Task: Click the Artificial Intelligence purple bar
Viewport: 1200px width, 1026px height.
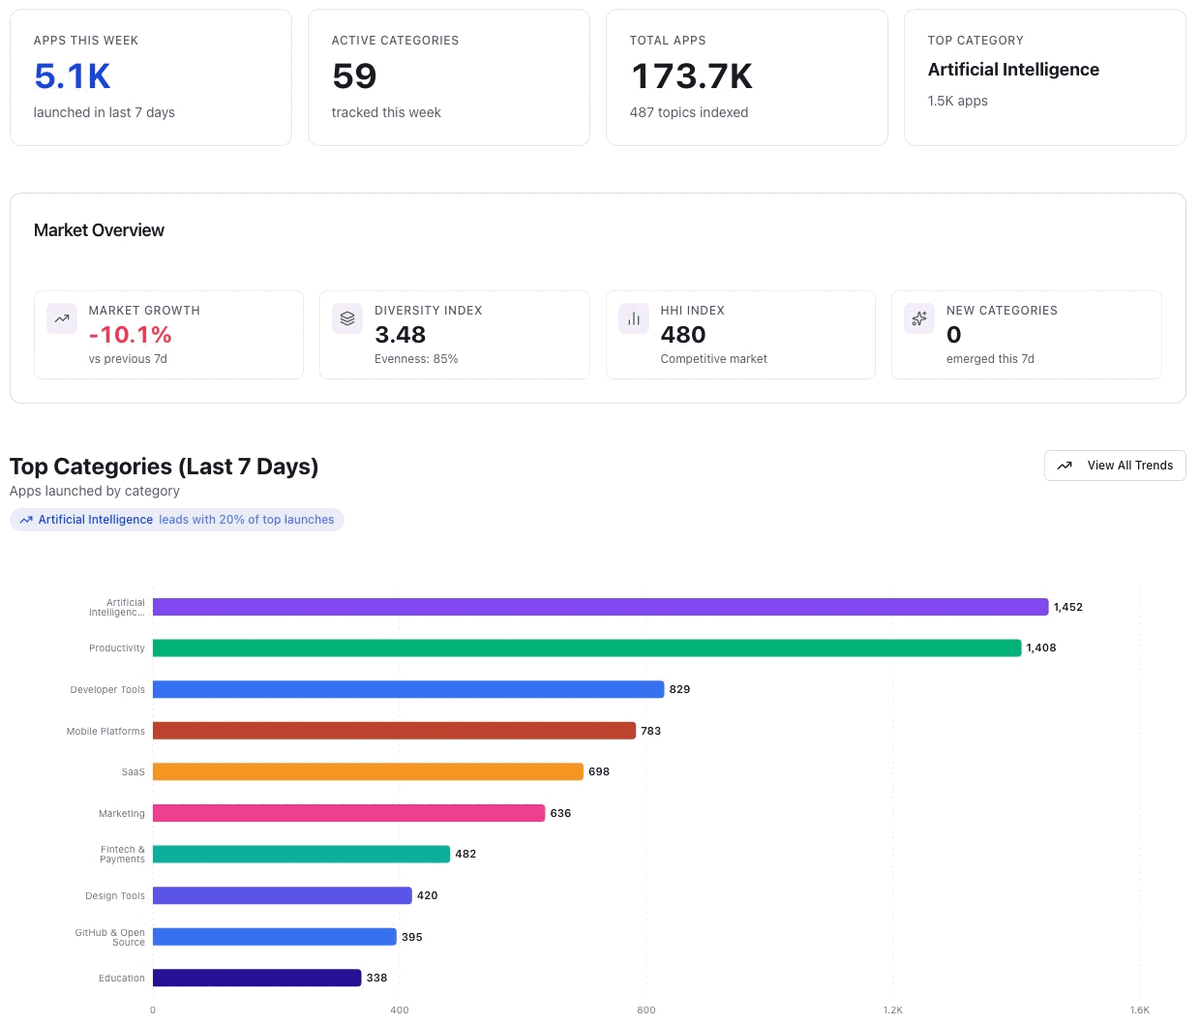Action: 600,607
